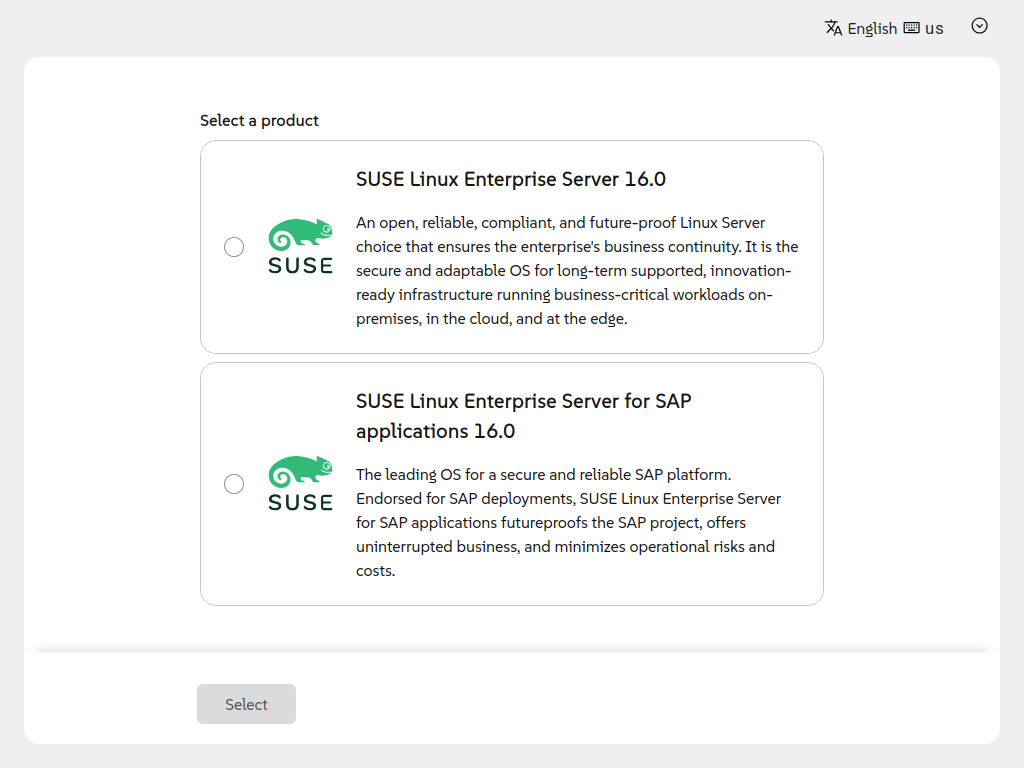Open the options menu chevron at top right
This screenshot has width=1024, height=768.
[979, 26]
